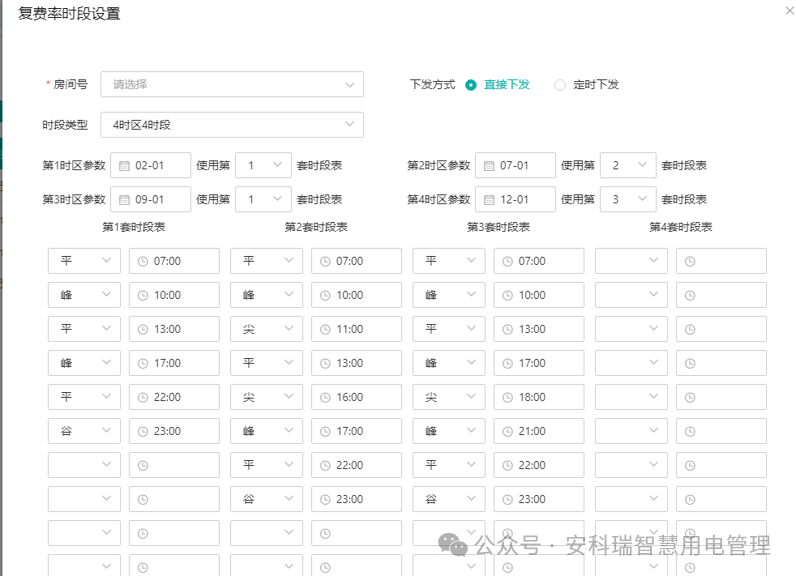The width and height of the screenshot is (796, 577).
Task: Open first empty rate dropdown in table 4
Action: pos(631,261)
